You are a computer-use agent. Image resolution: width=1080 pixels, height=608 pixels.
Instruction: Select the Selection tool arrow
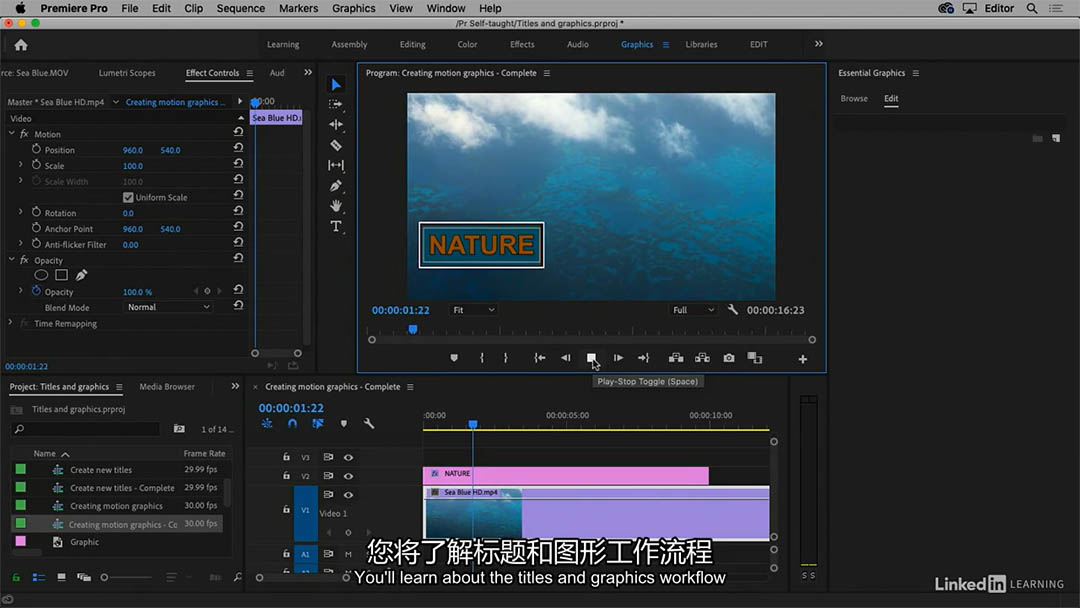(335, 85)
